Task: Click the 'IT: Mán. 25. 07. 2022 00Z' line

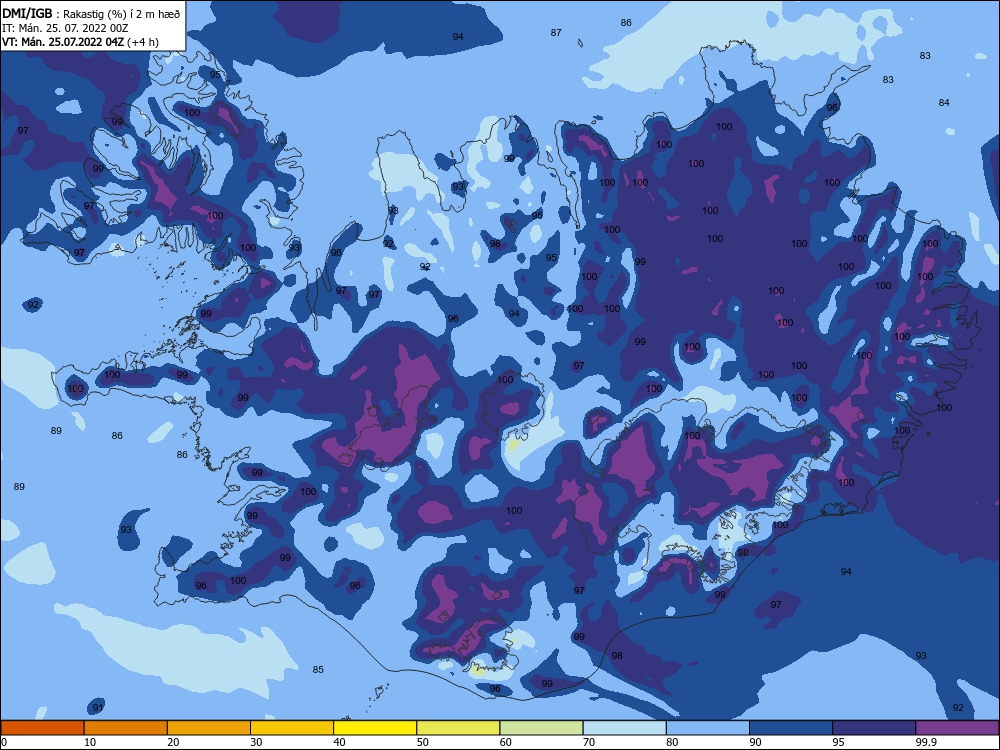Action: point(65,28)
